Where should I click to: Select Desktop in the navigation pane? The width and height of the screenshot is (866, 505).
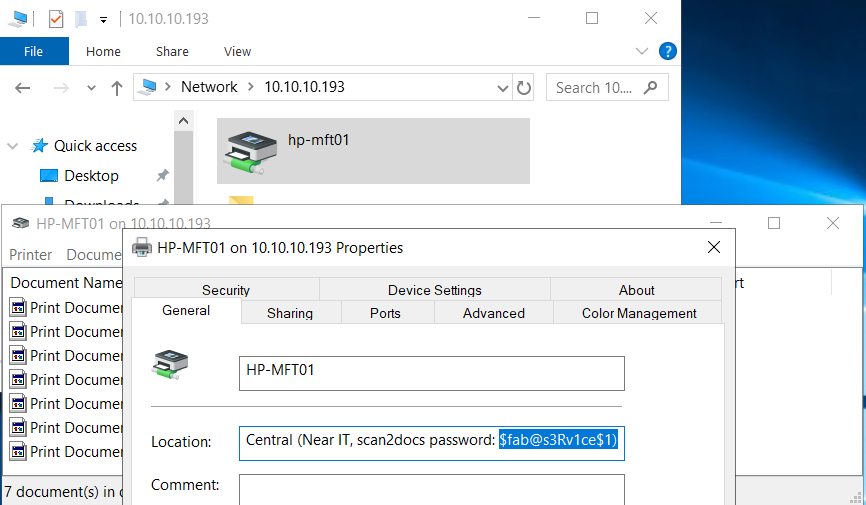tap(92, 176)
